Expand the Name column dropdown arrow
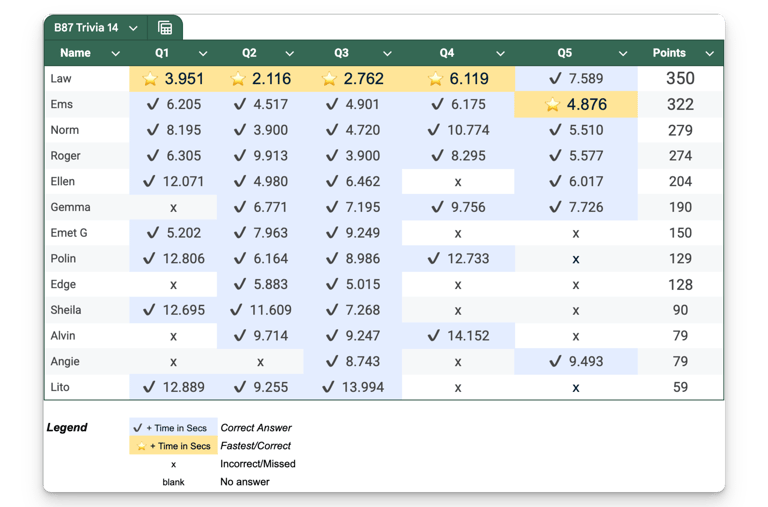Viewport: 768px width, 507px height. [x=115, y=54]
